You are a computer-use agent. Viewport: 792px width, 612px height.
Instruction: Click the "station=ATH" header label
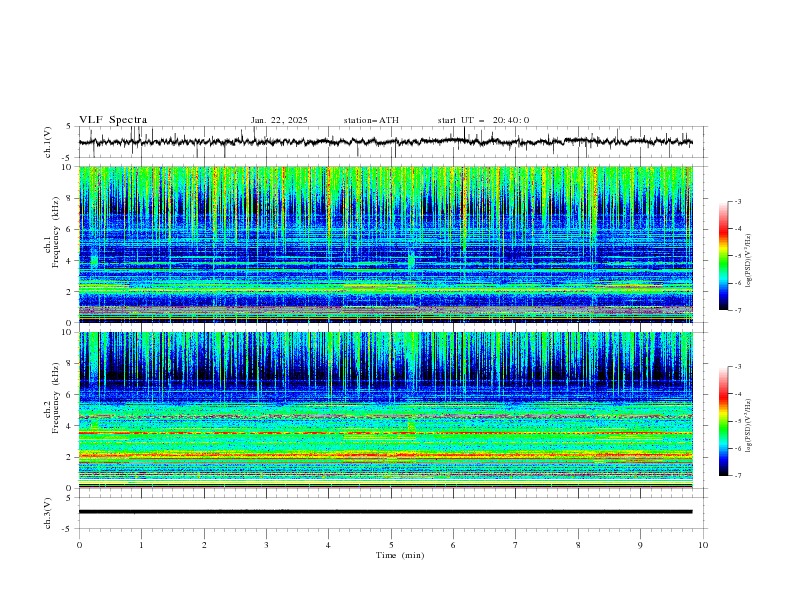(x=371, y=120)
